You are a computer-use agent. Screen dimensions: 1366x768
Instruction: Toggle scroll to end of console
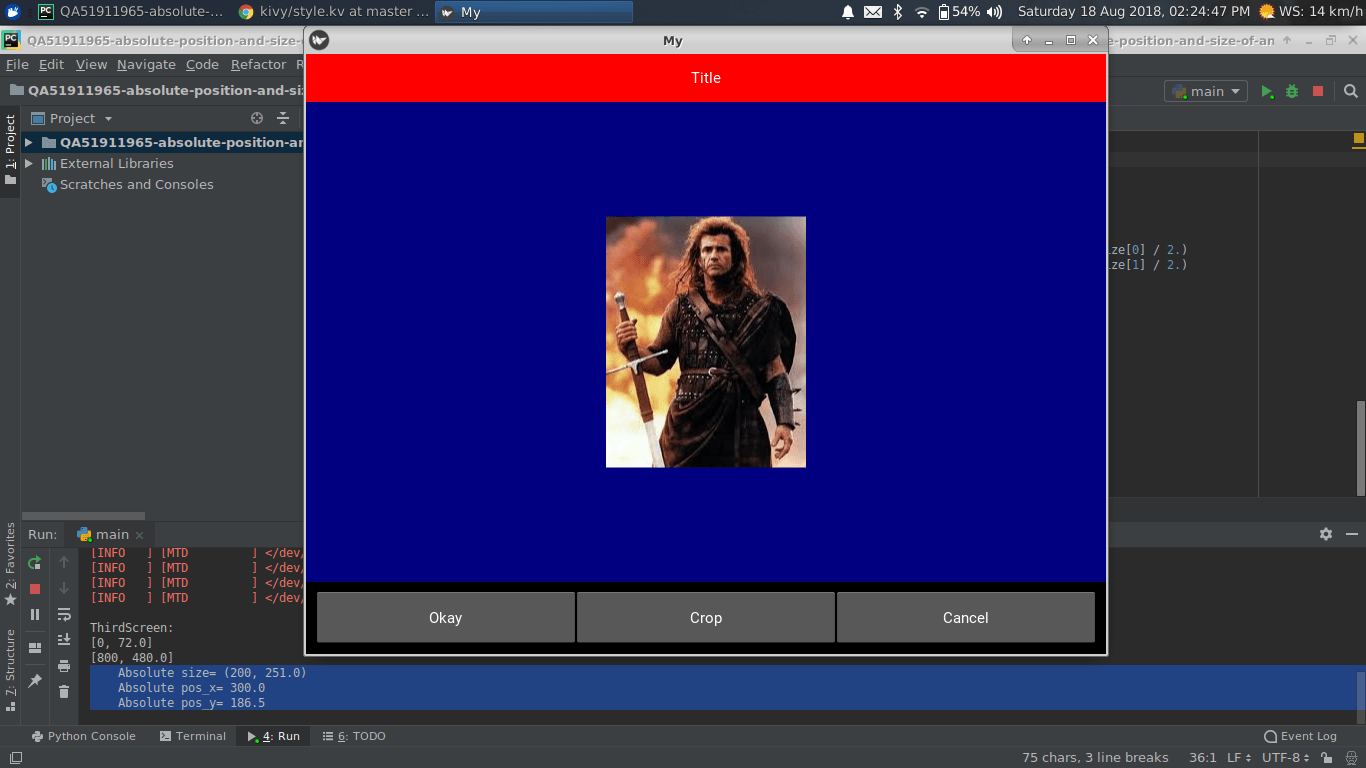click(x=64, y=640)
